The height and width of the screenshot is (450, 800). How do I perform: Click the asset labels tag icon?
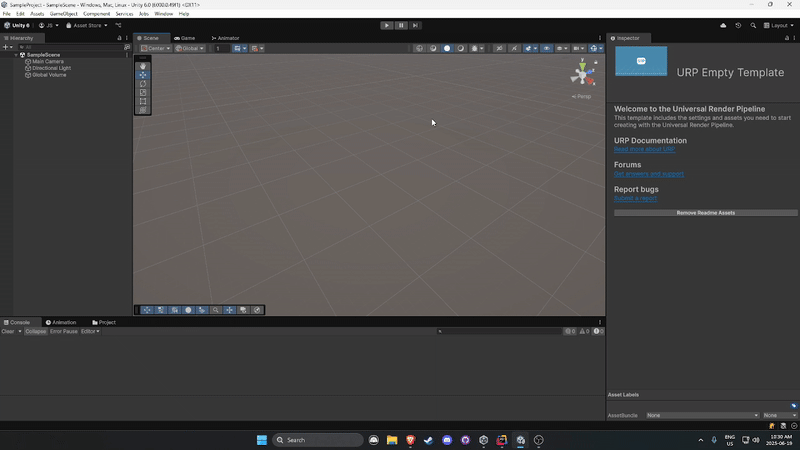(794, 406)
